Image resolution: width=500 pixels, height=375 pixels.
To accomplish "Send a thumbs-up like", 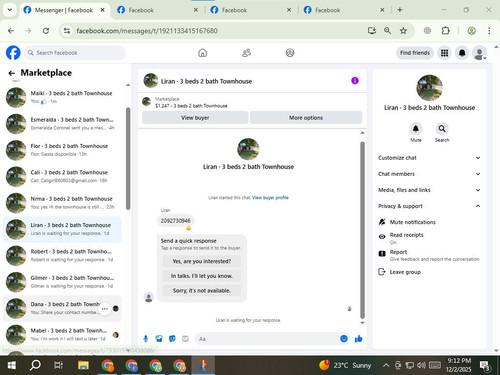I will click(x=359, y=339).
